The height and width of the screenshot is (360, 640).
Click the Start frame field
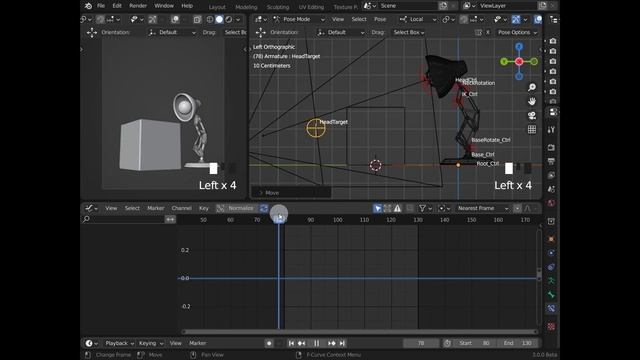pyautogui.click(x=475, y=343)
